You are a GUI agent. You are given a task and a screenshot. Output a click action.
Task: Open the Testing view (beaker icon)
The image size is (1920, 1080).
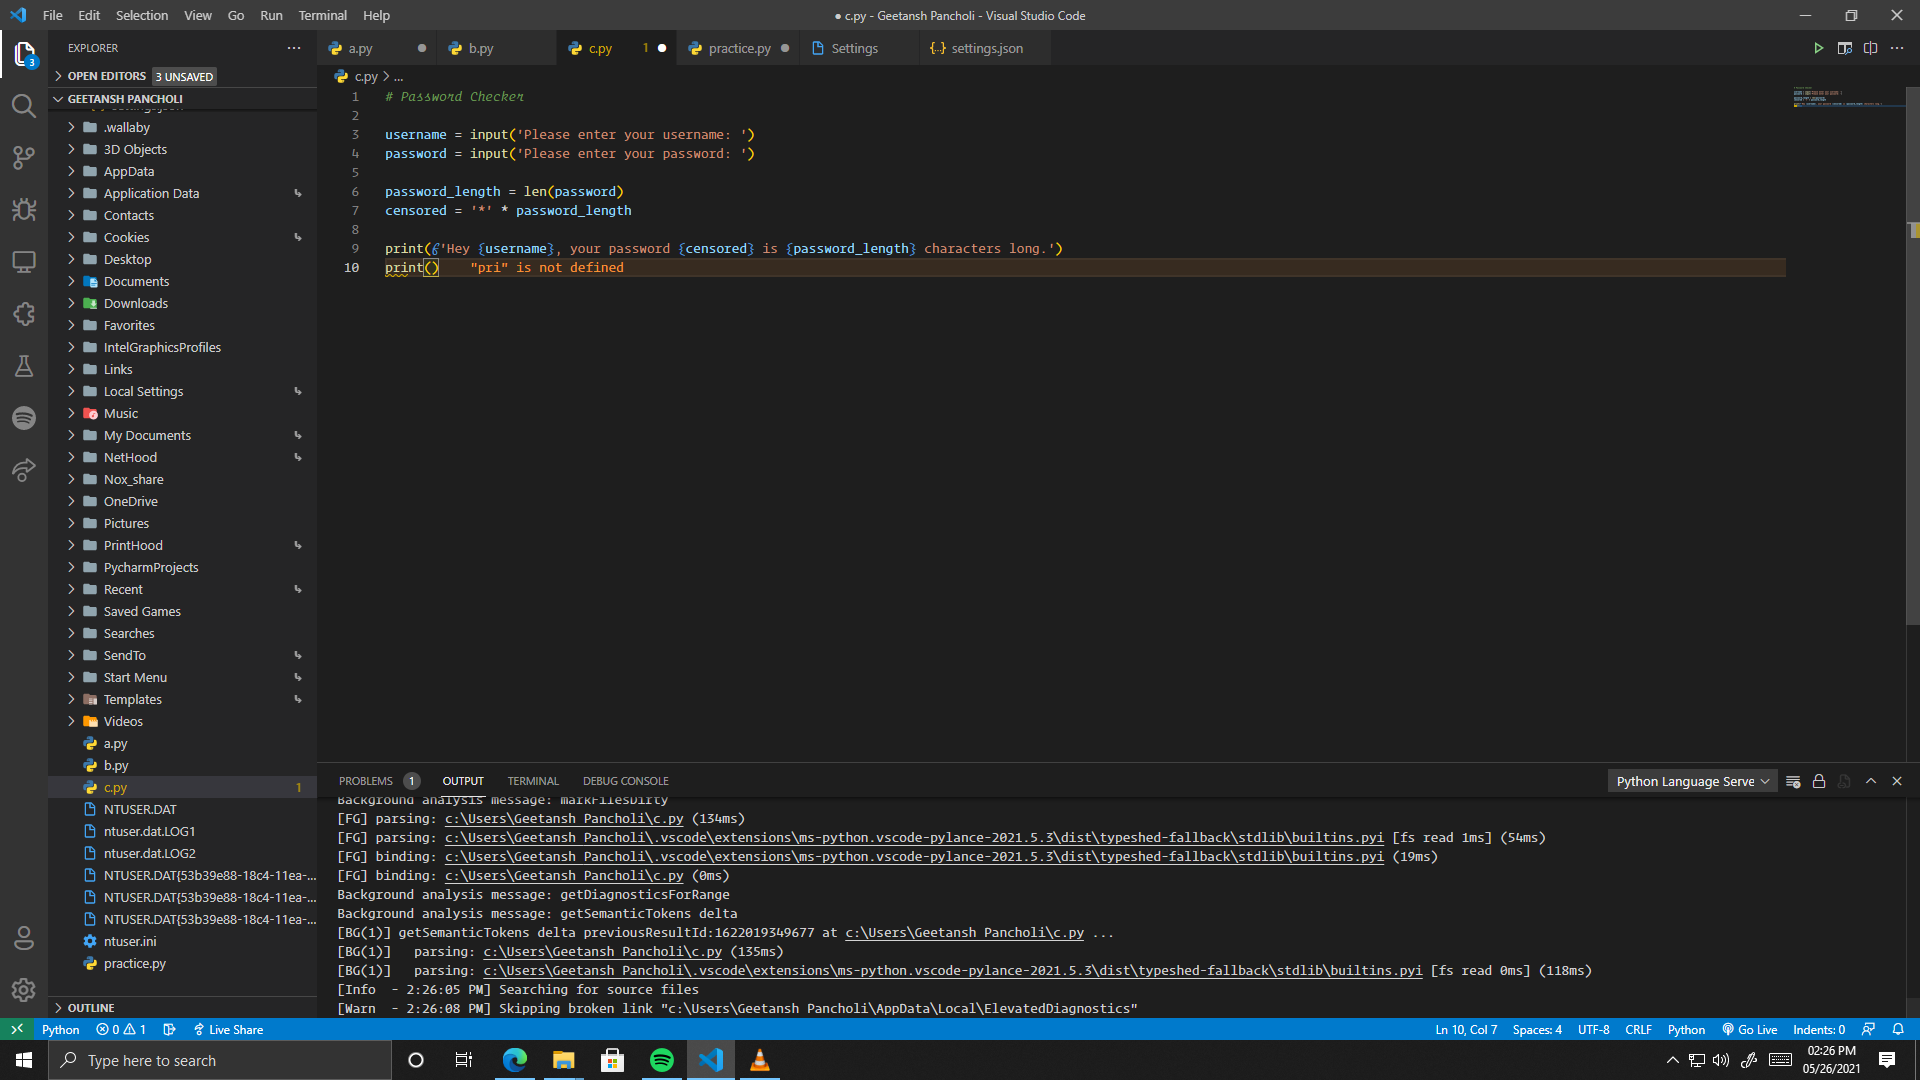[x=24, y=366]
